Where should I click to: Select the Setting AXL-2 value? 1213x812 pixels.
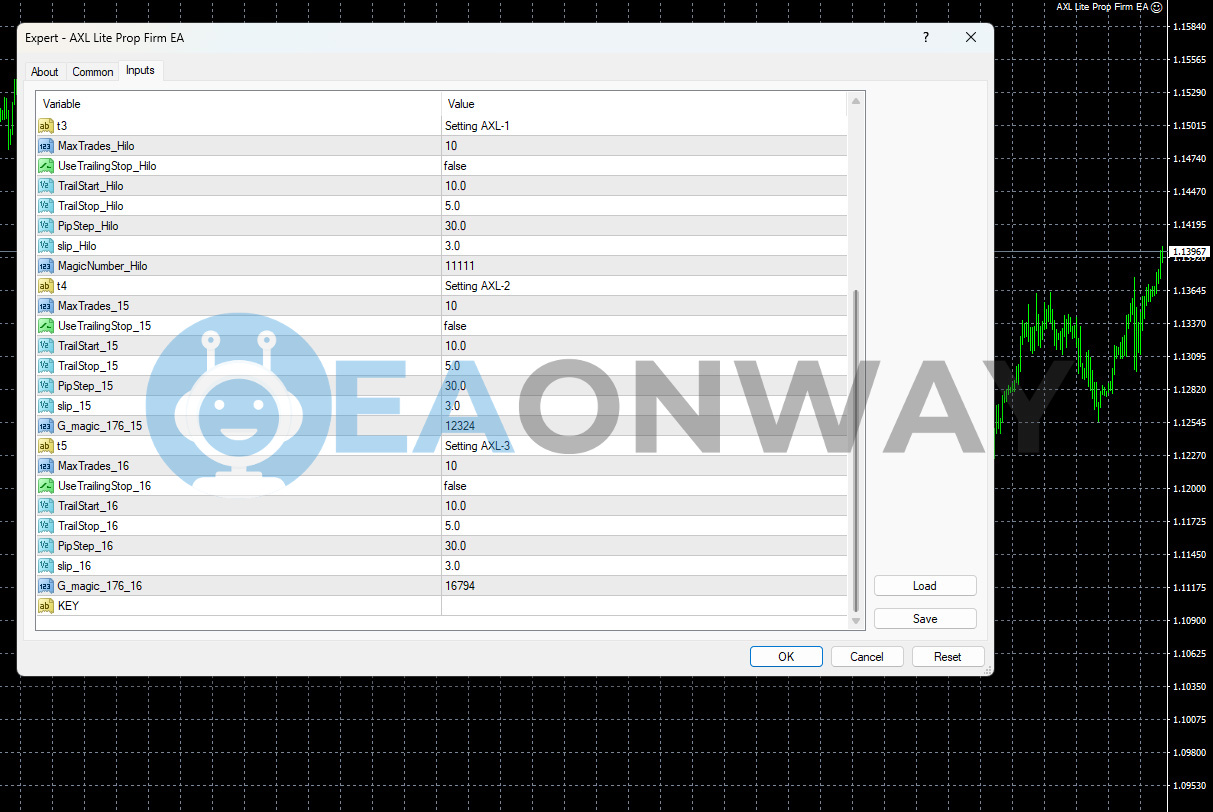point(478,286)
